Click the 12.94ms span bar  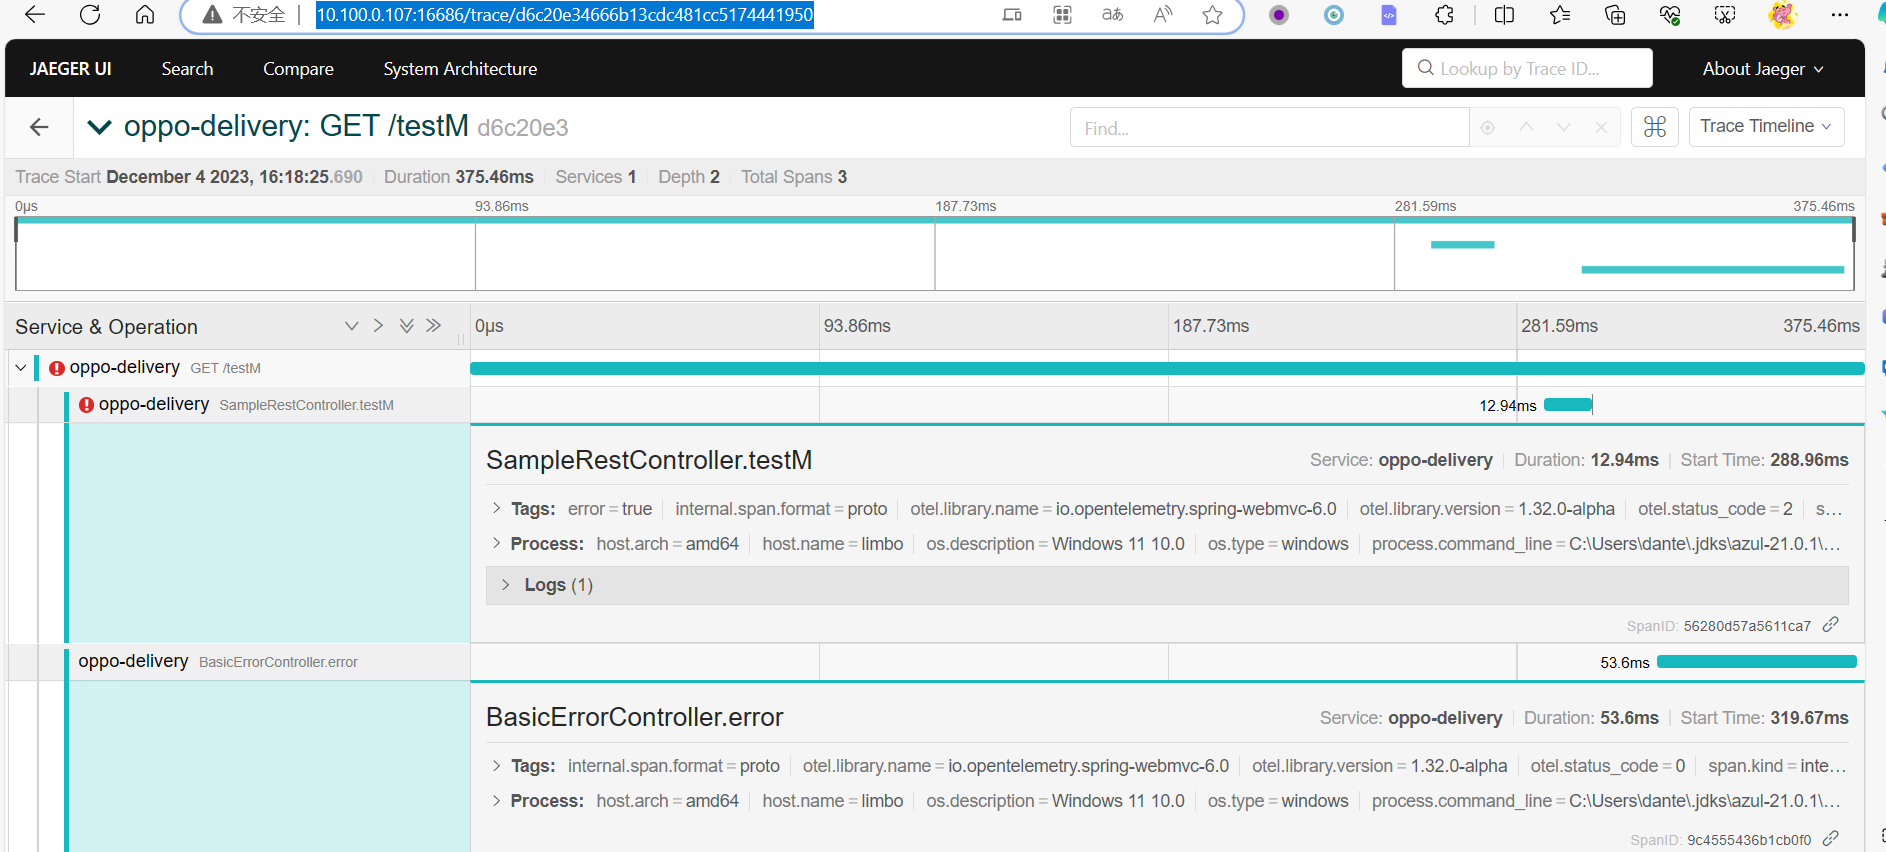point(1568,405)
